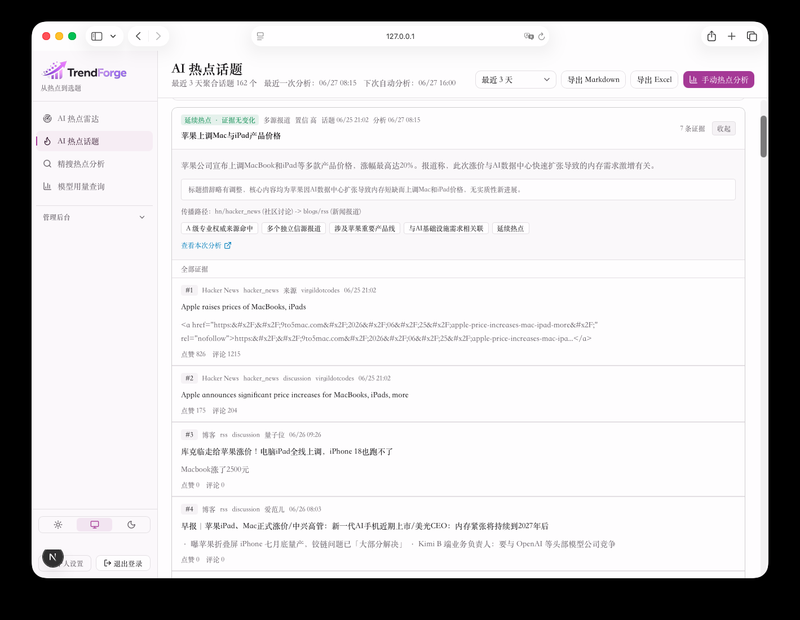Open evidence Apple raises prices of MacBooks, iPads

243,307
